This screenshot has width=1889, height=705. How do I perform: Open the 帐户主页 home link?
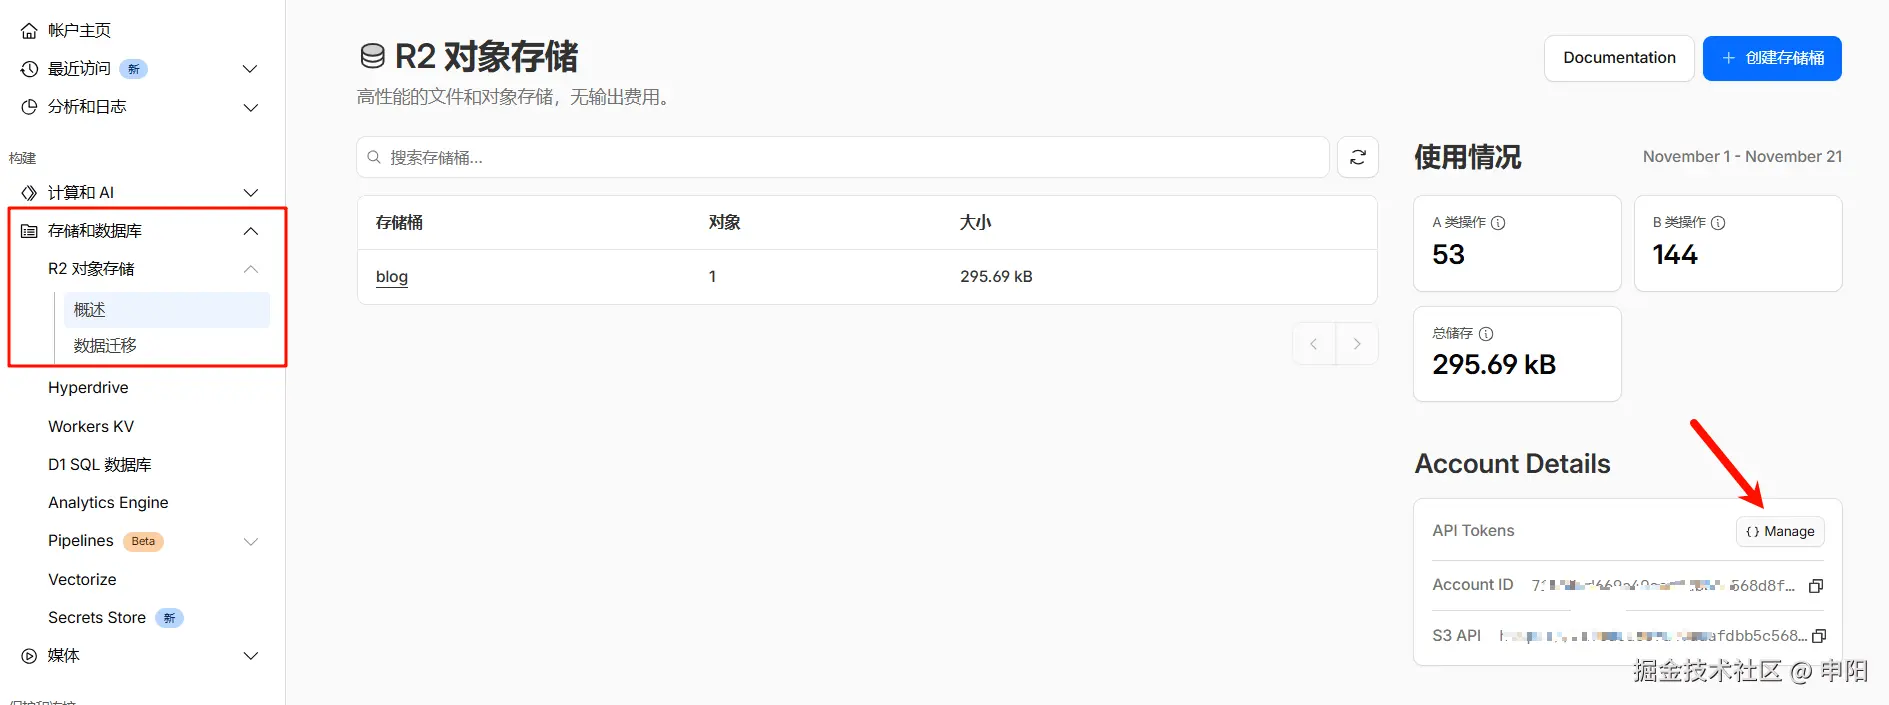point(79,31)
